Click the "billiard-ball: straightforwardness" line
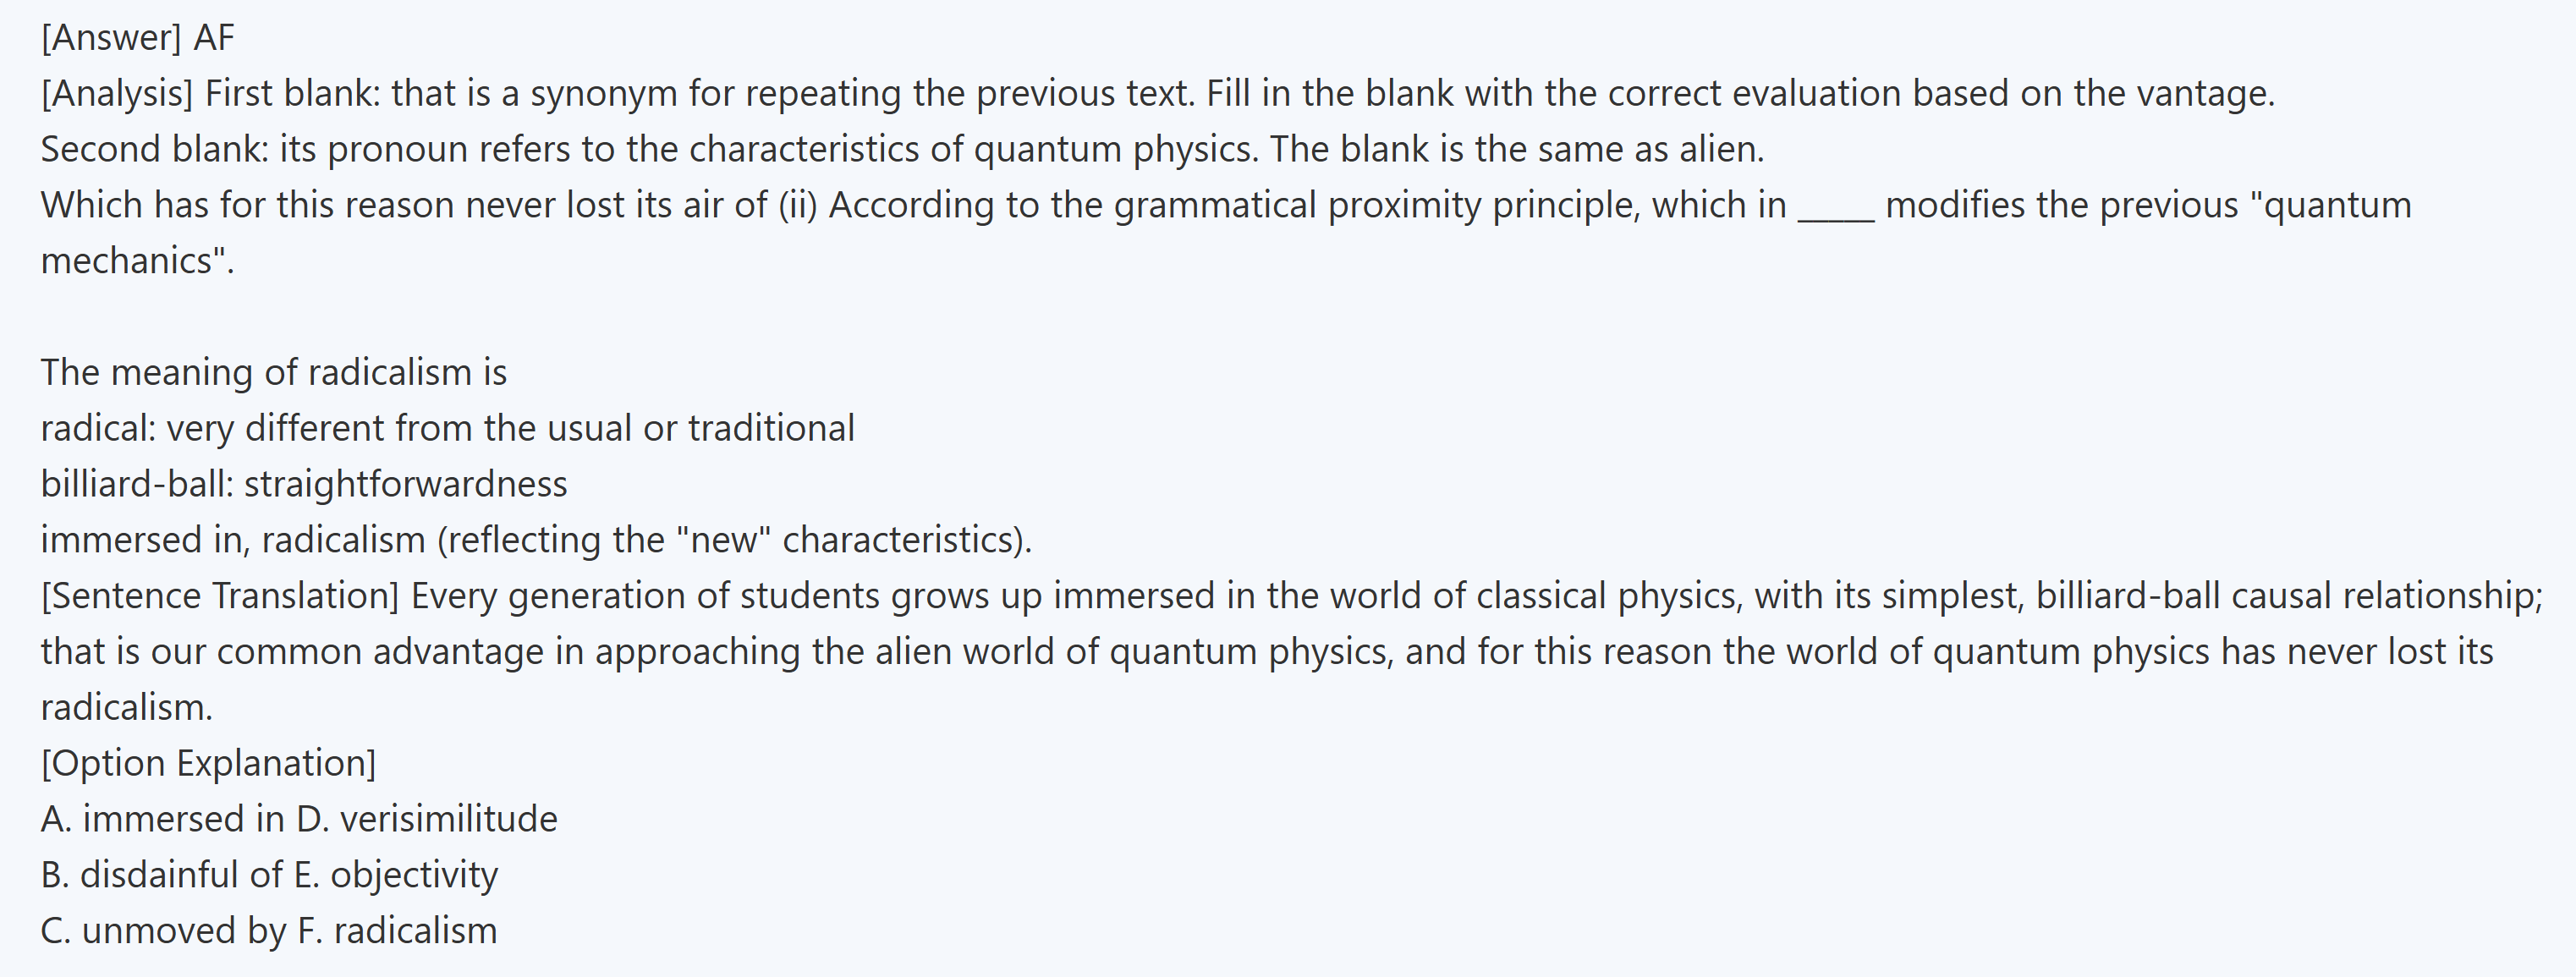The width and height of the screenshot is (2576, 977). click(303, 485)
